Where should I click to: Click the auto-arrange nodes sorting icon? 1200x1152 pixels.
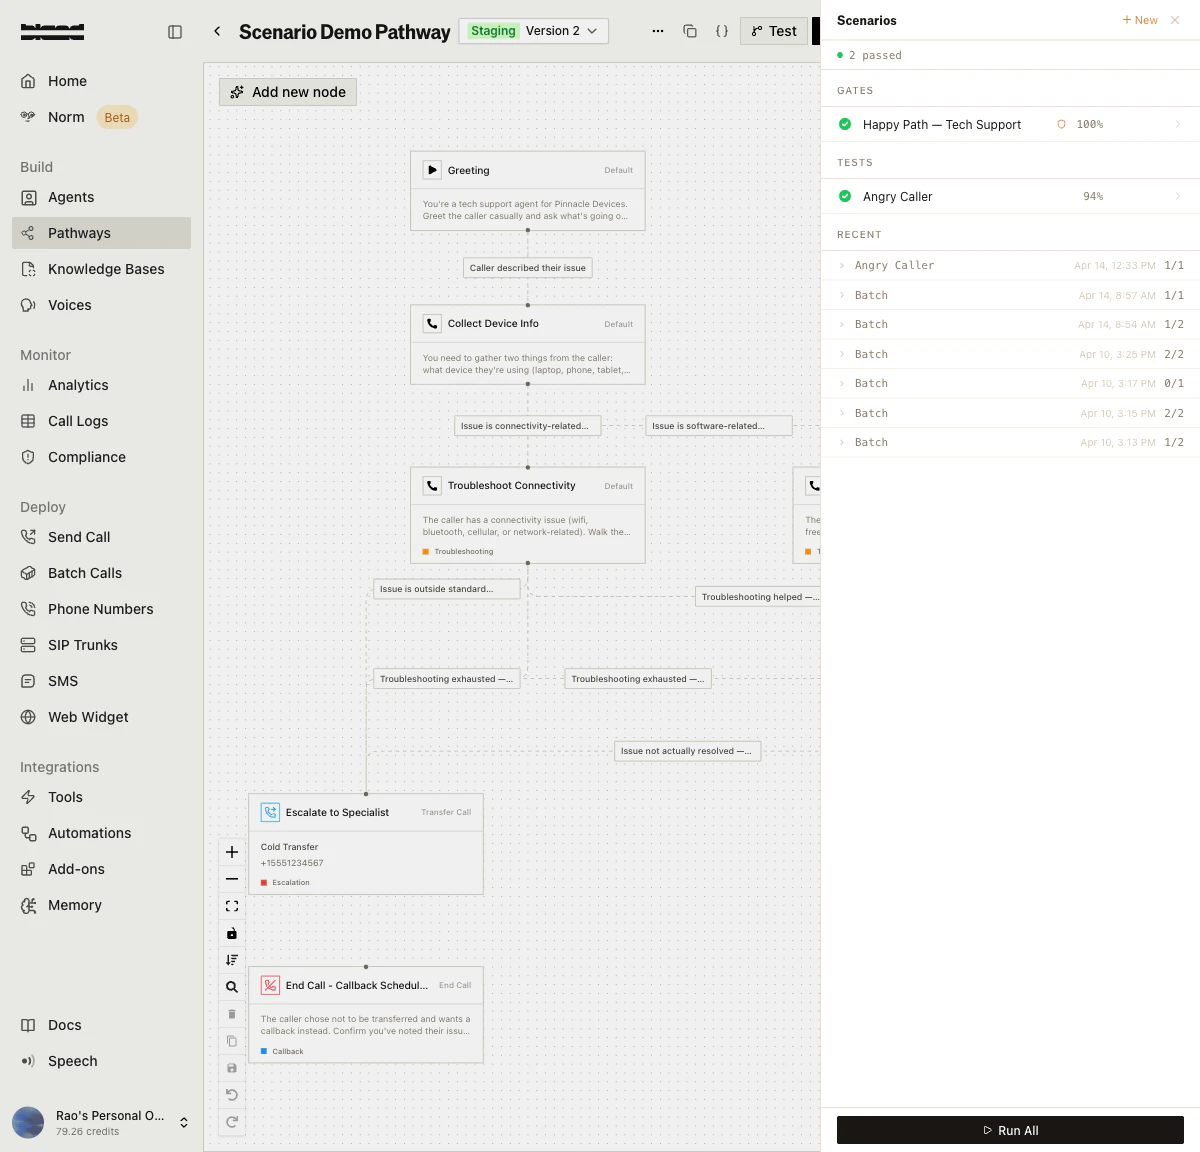(231, 959)
